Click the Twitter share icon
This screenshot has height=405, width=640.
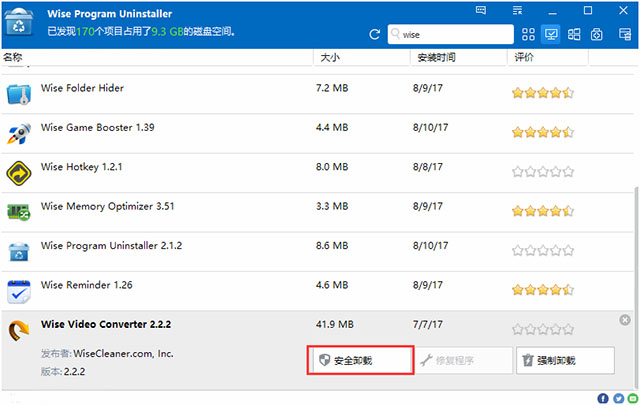coord(616,397)
